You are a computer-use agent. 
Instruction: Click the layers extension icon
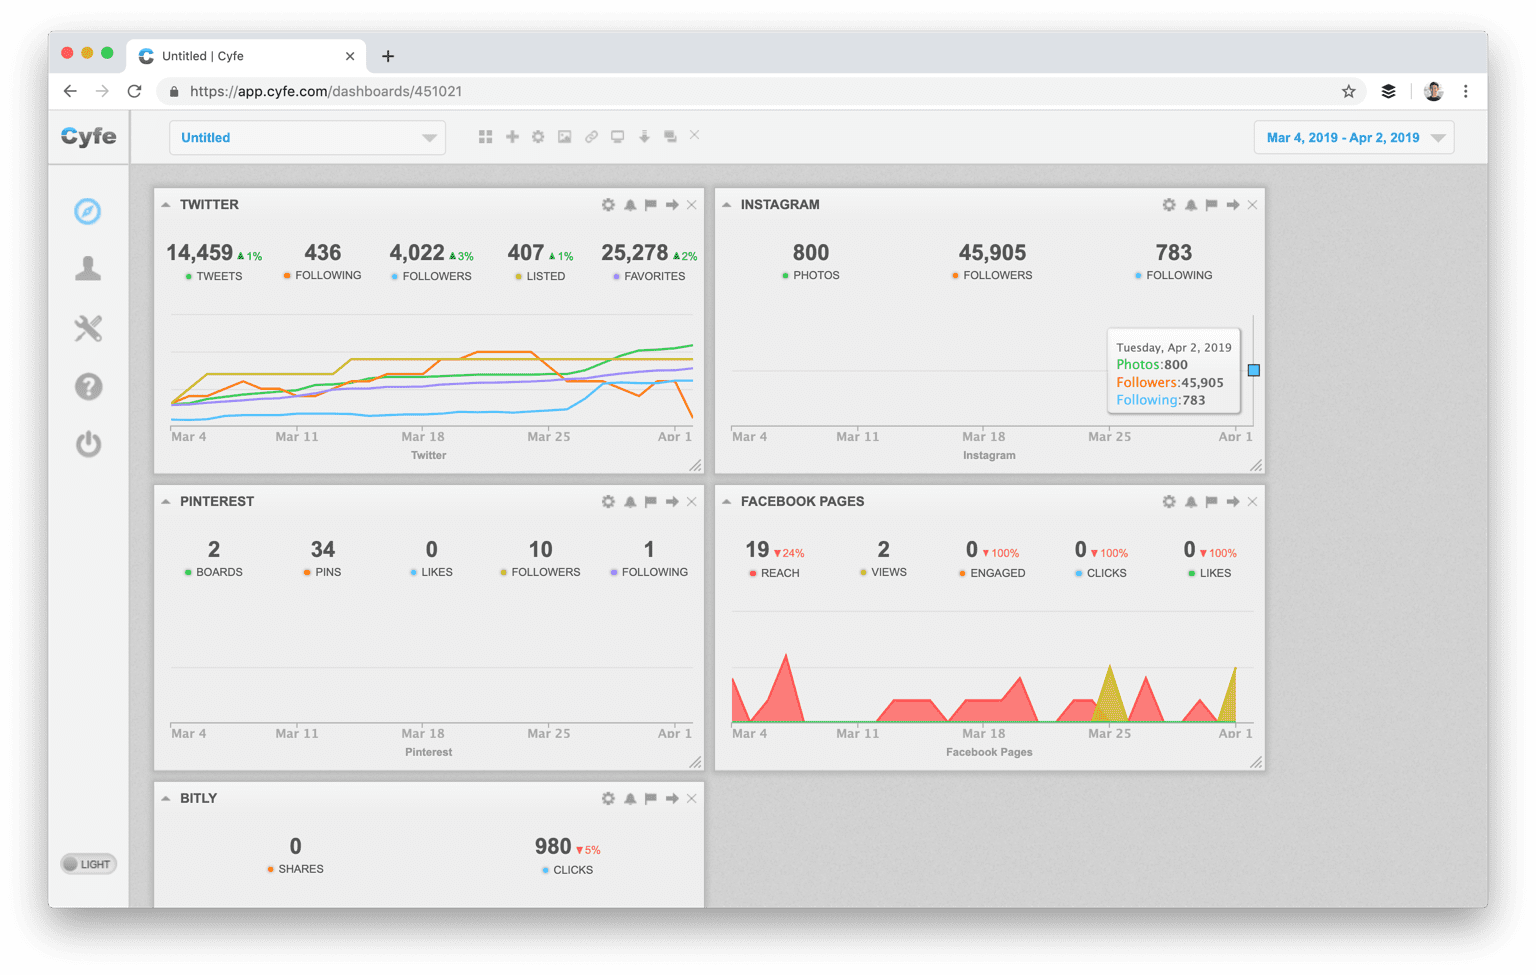coord(1388,91)
